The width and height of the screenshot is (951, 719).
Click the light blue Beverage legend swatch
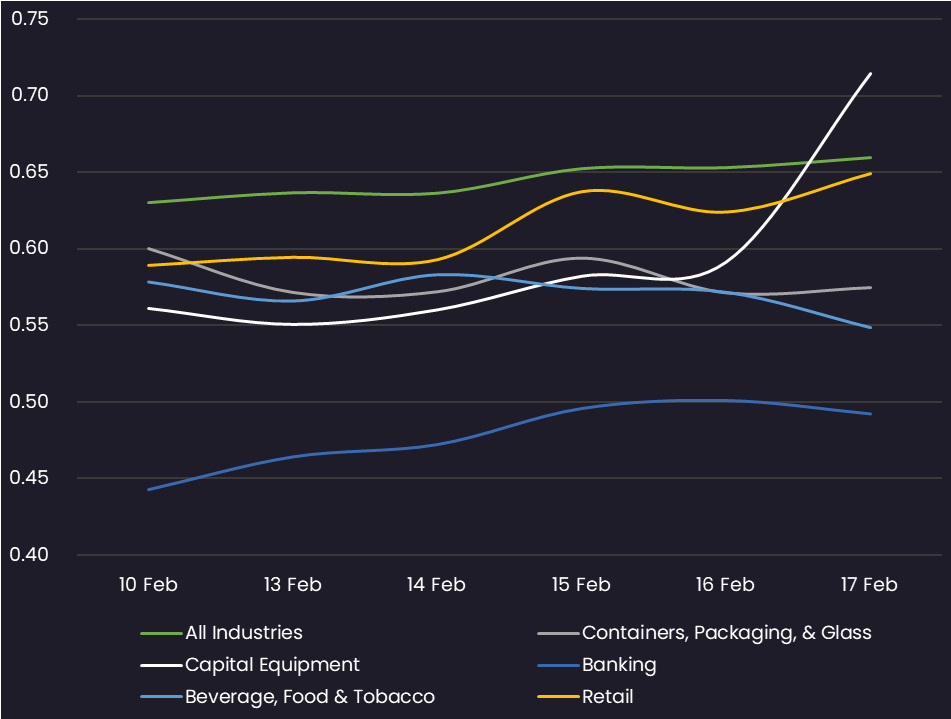point(161,697)
